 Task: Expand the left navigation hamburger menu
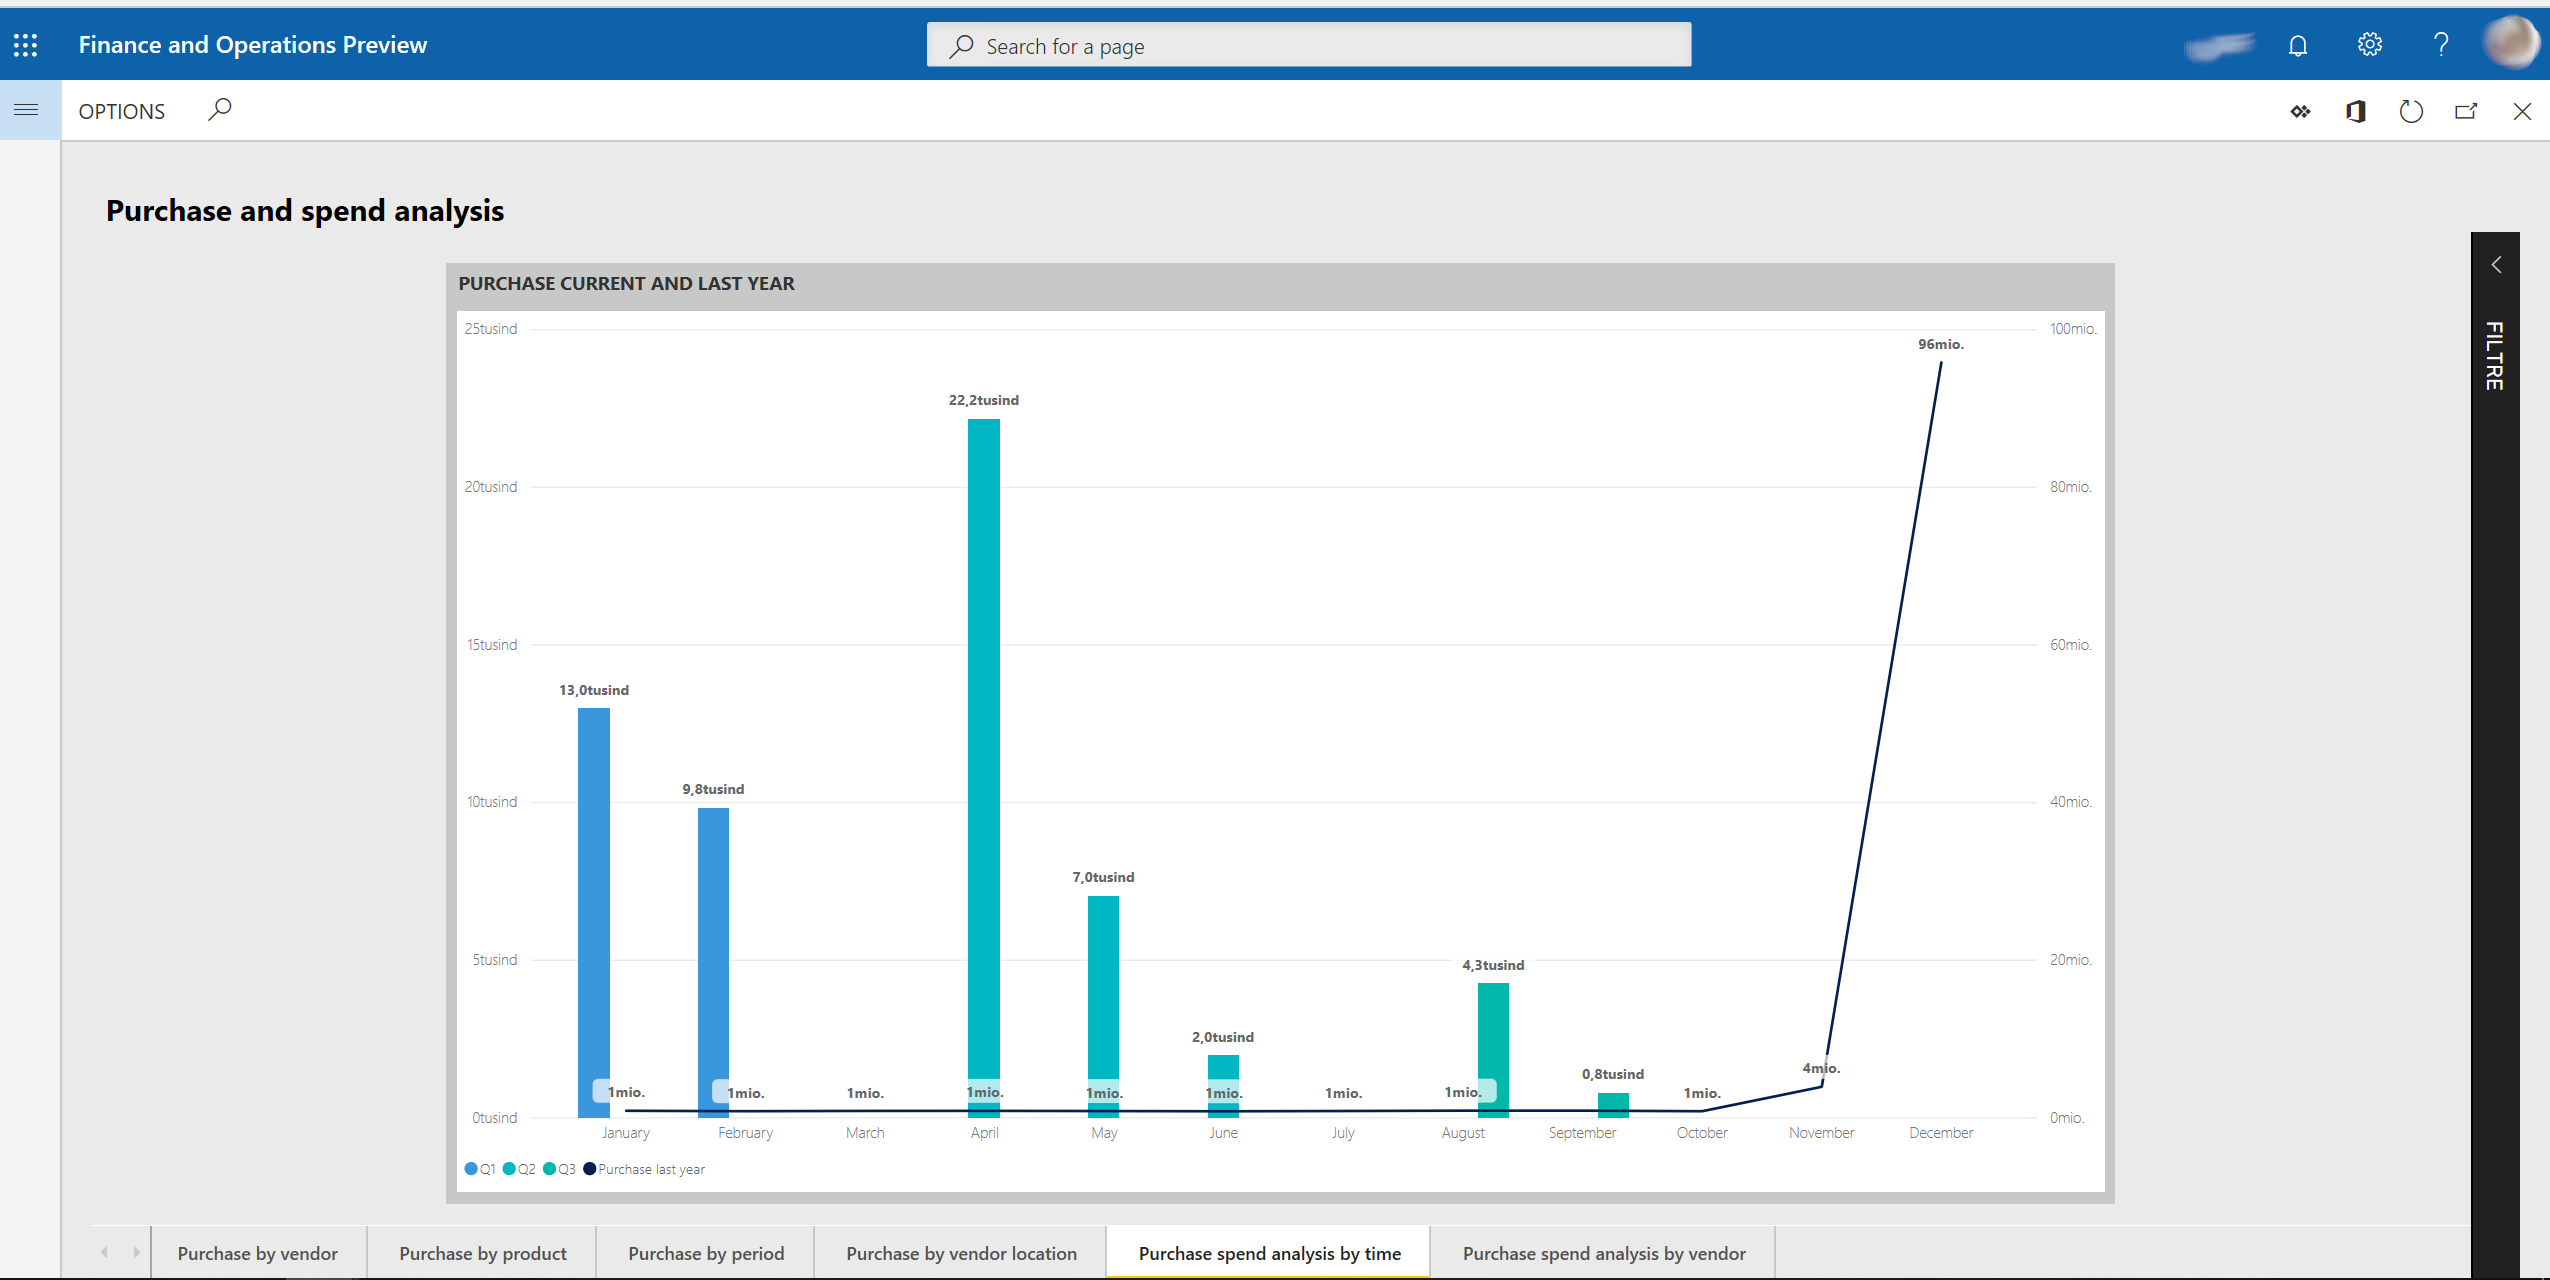click(28, 109)
